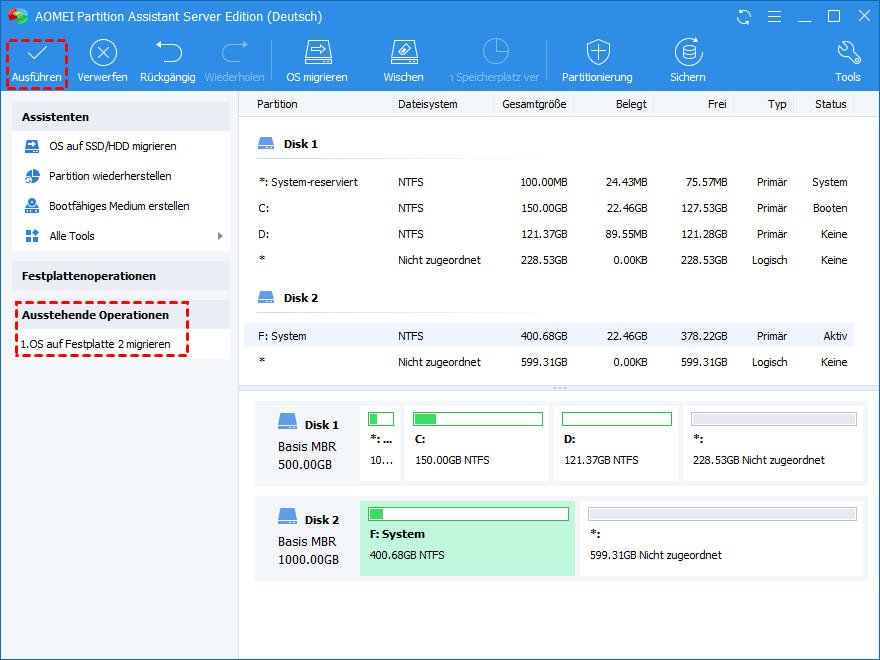Screen dimensions: 880x660
Task: Undo with the Rückgängig arrow icon
Action: point(167,53)
